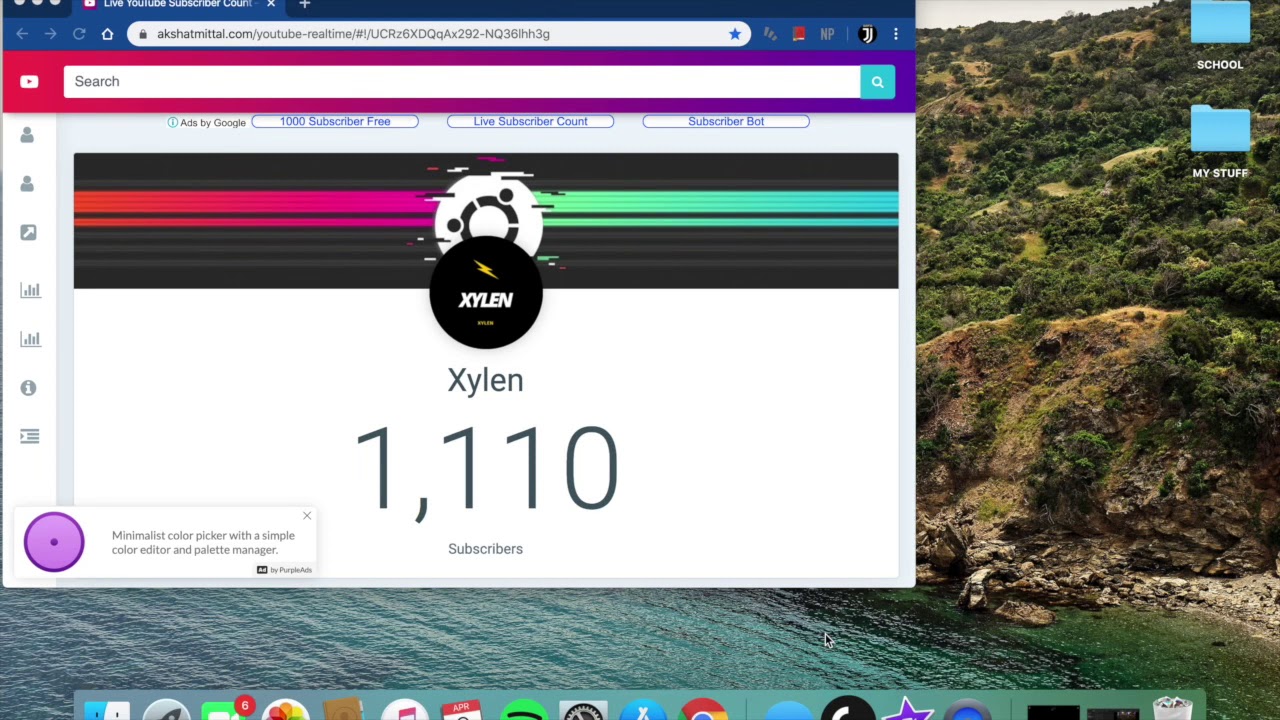Screen dimensions: 1280x720
Task: Open the second user profile sidebar icon
Action: [27, 184]
